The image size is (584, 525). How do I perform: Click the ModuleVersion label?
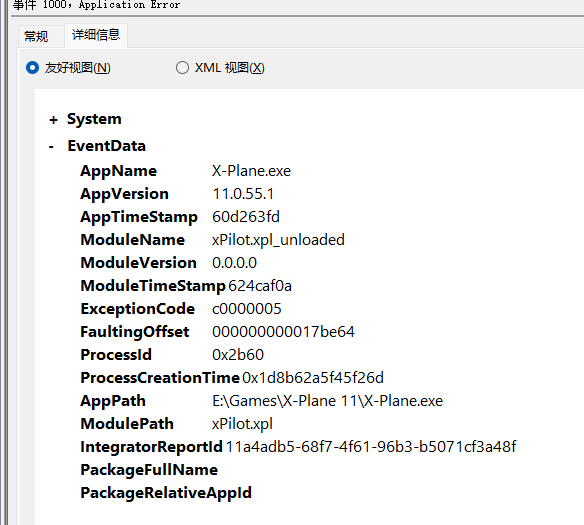pos(139,263)
